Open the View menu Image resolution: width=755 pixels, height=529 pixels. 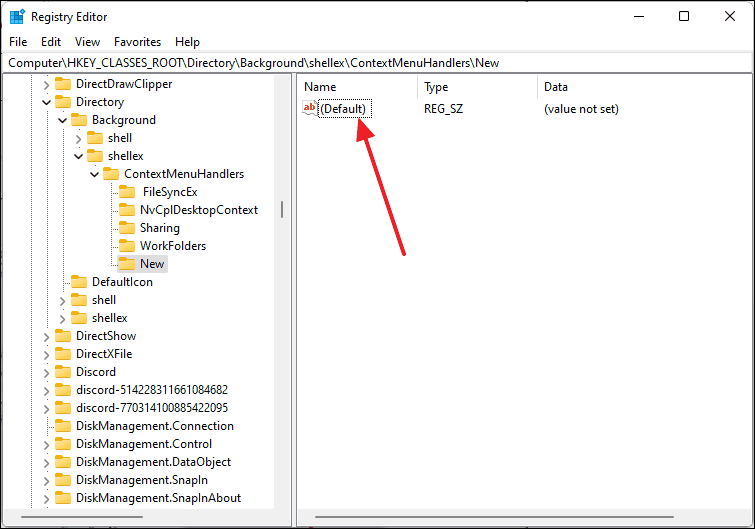[x=87, y=42]
